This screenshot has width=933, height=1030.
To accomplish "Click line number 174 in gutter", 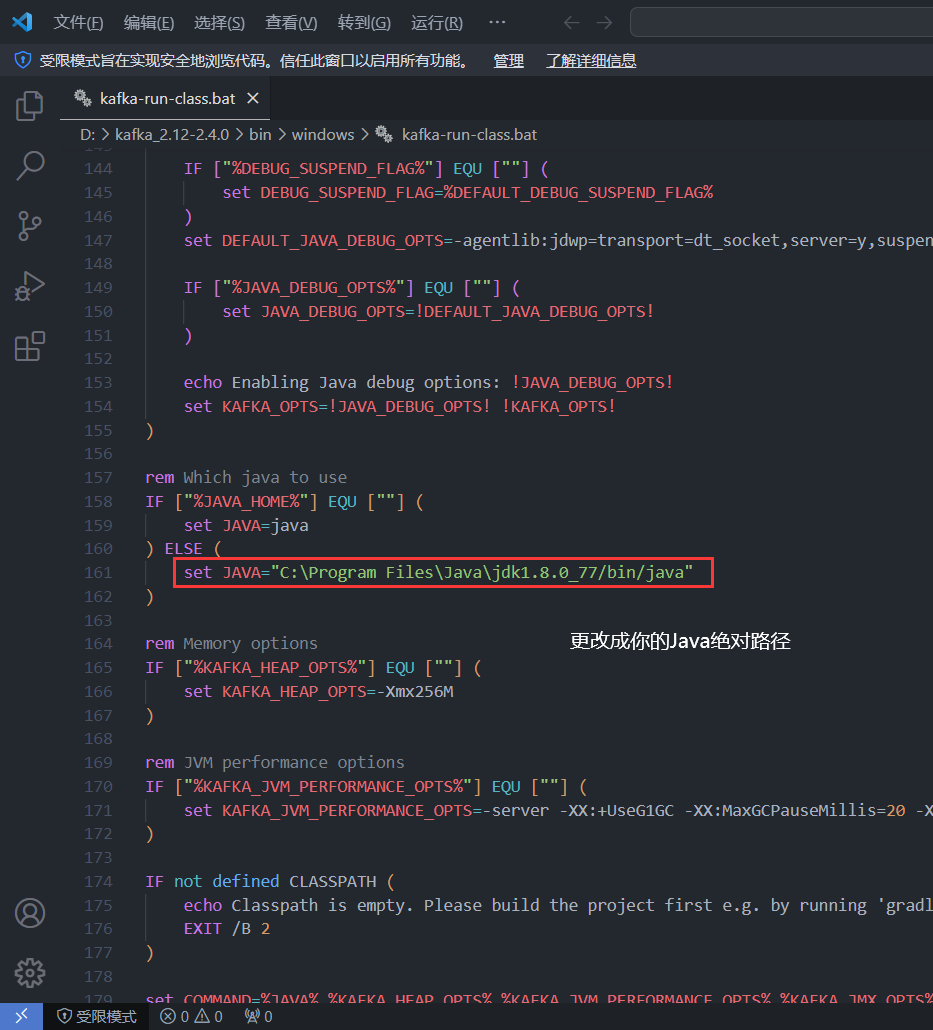I will tap(99, 882).
